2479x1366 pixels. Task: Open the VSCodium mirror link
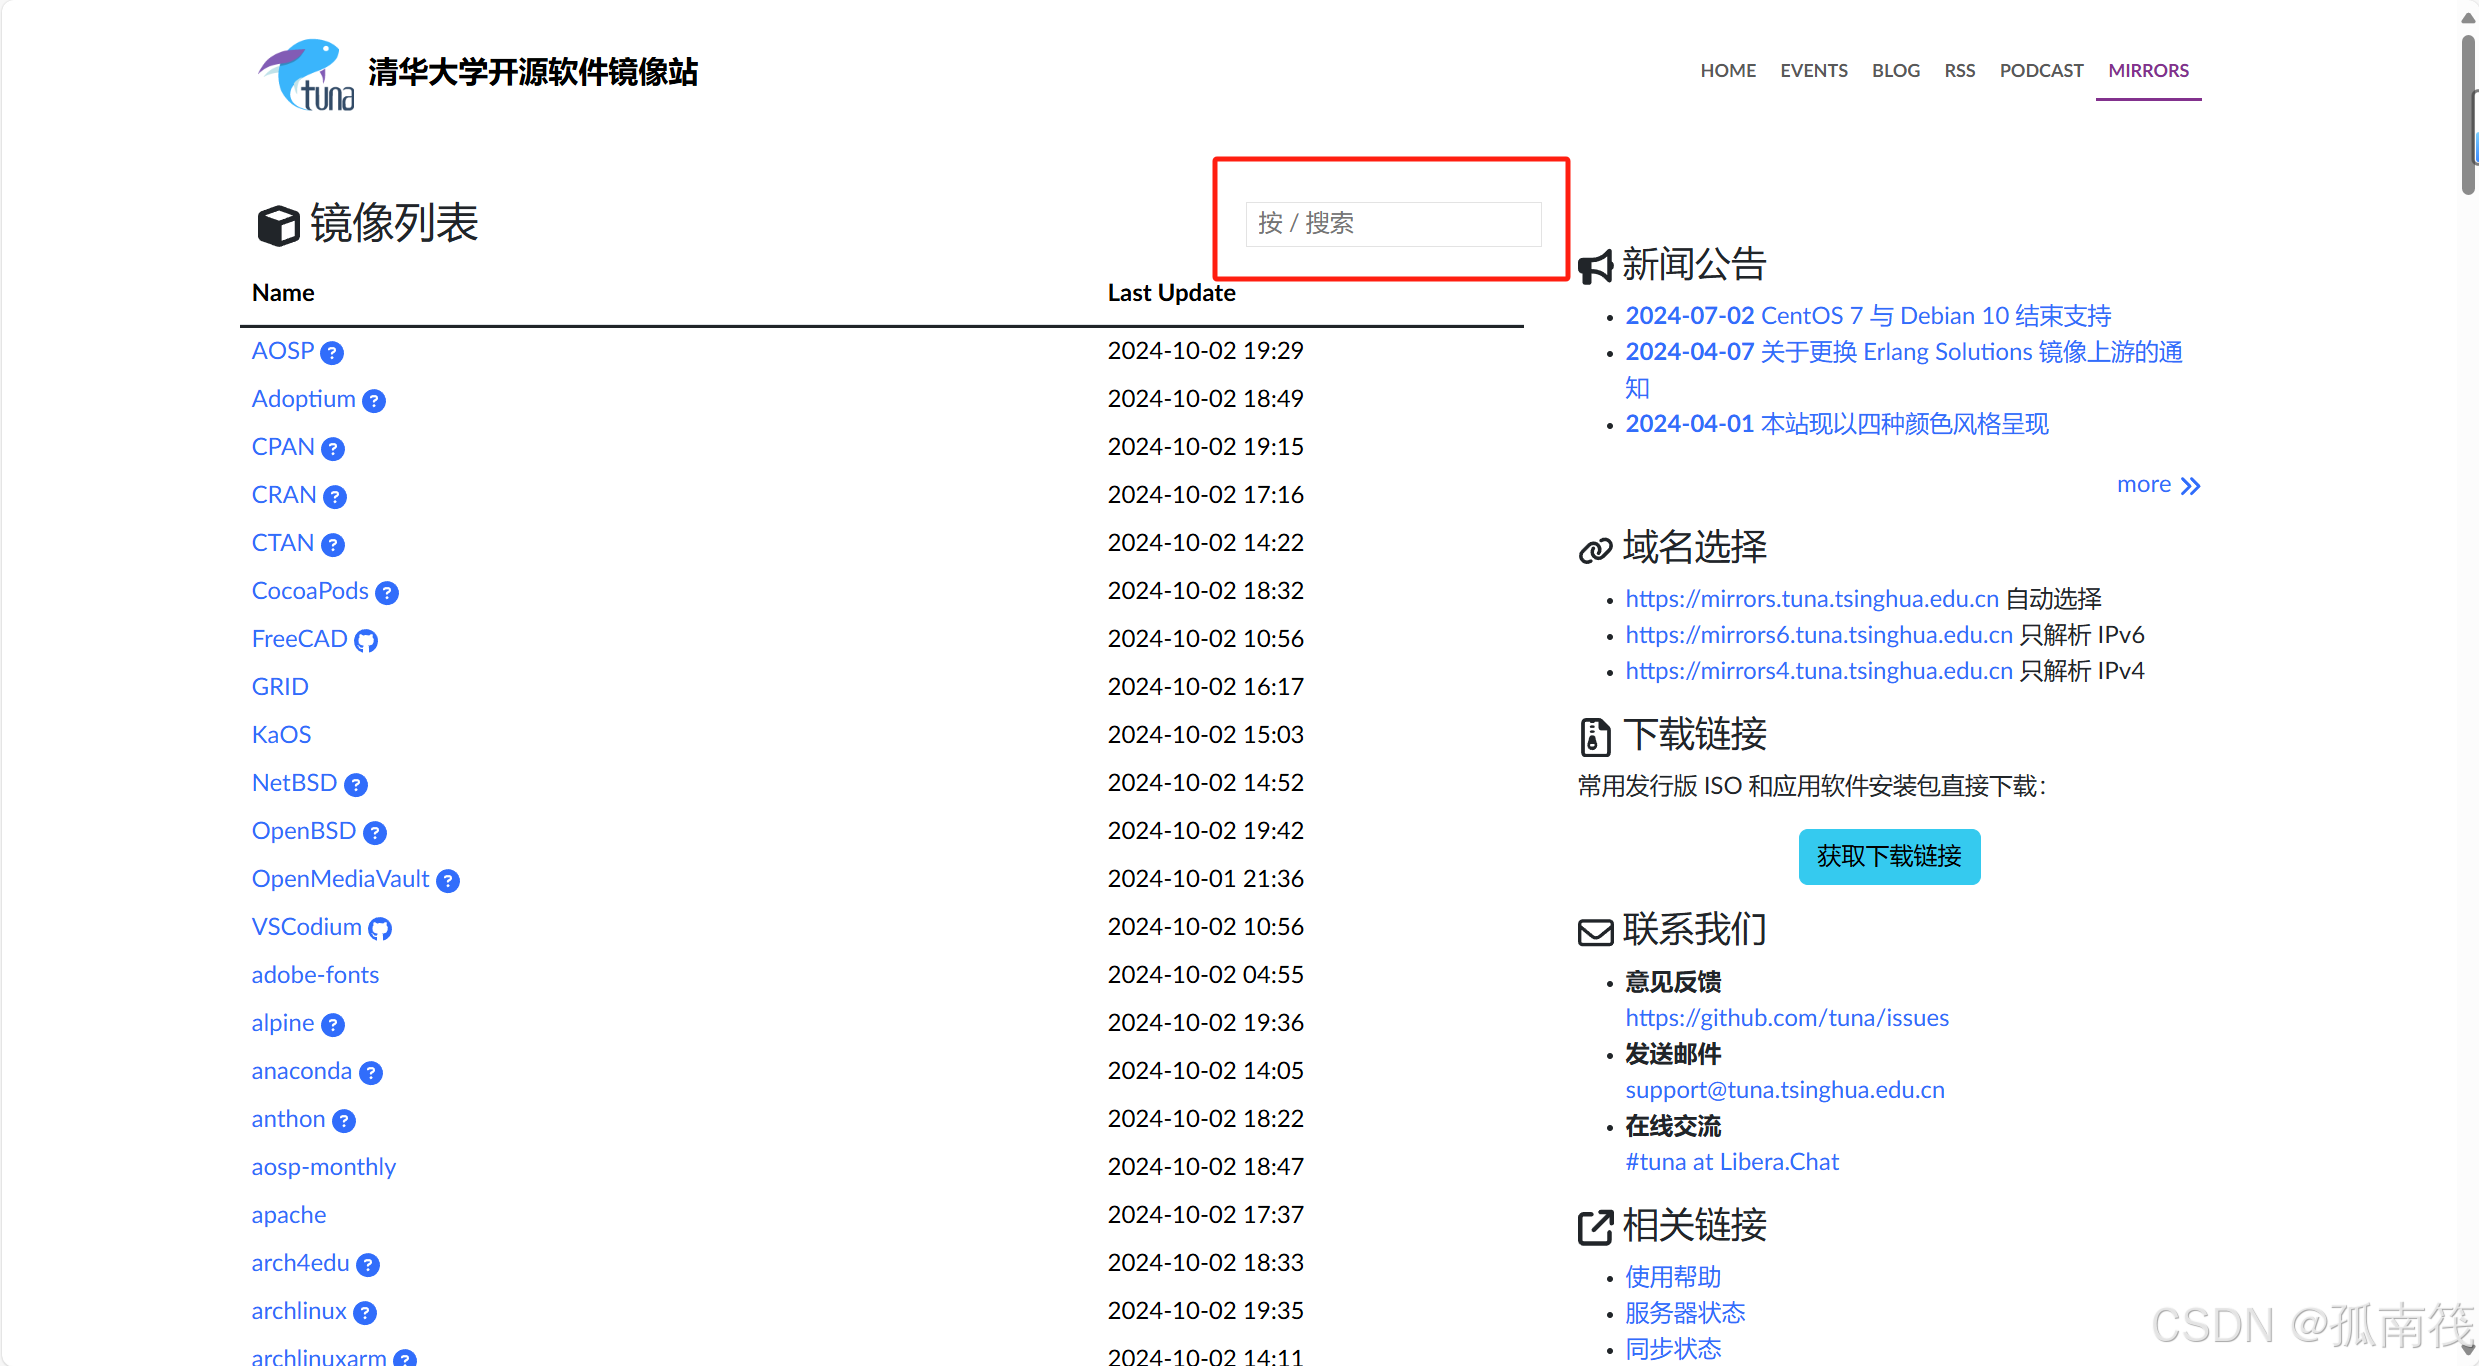[x=306, y=927]
